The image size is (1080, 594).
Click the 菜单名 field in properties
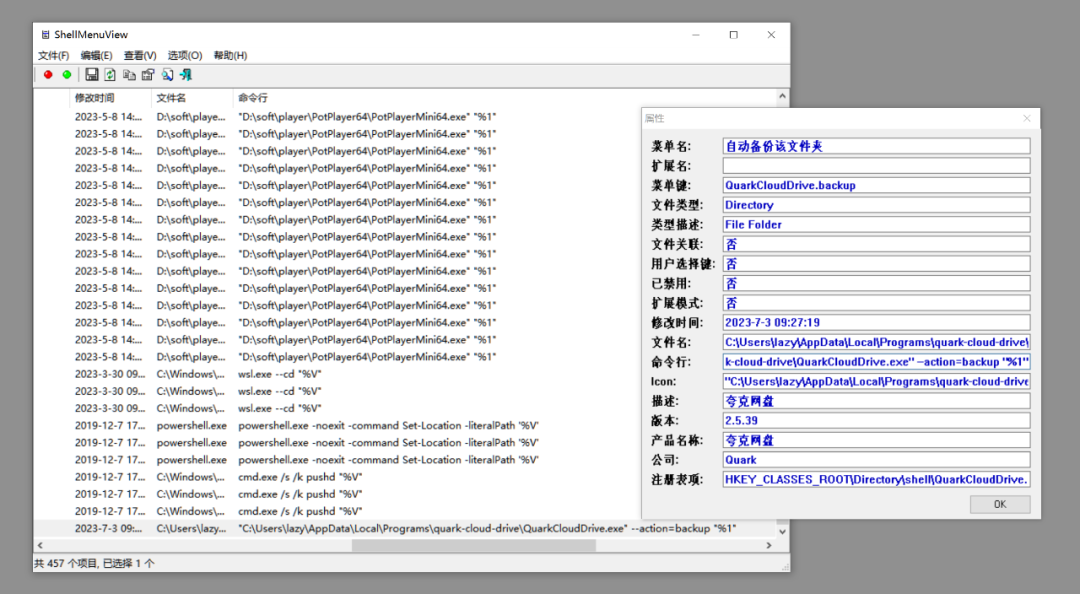point(876,146)
